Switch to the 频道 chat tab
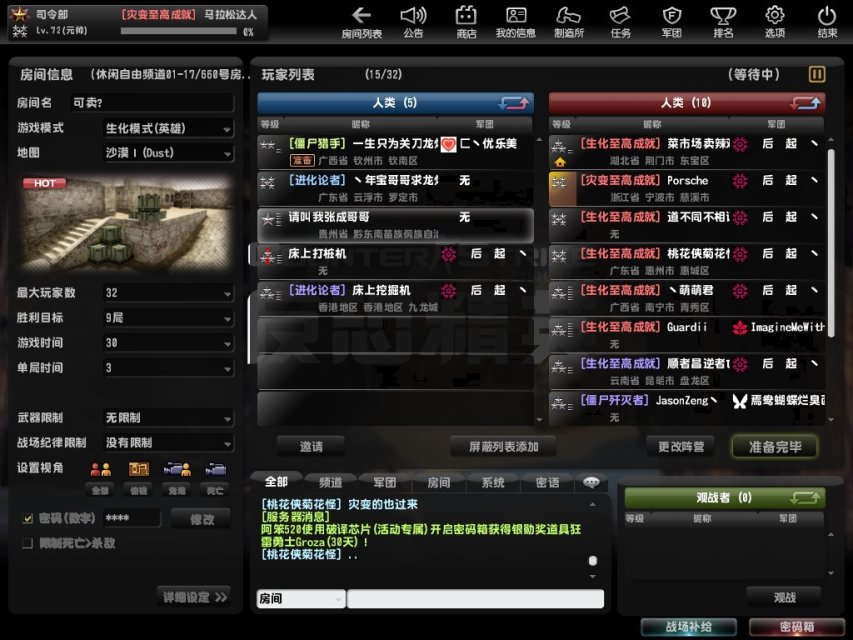The width and height of the screenshot is (853, 640). pos(330,482)
